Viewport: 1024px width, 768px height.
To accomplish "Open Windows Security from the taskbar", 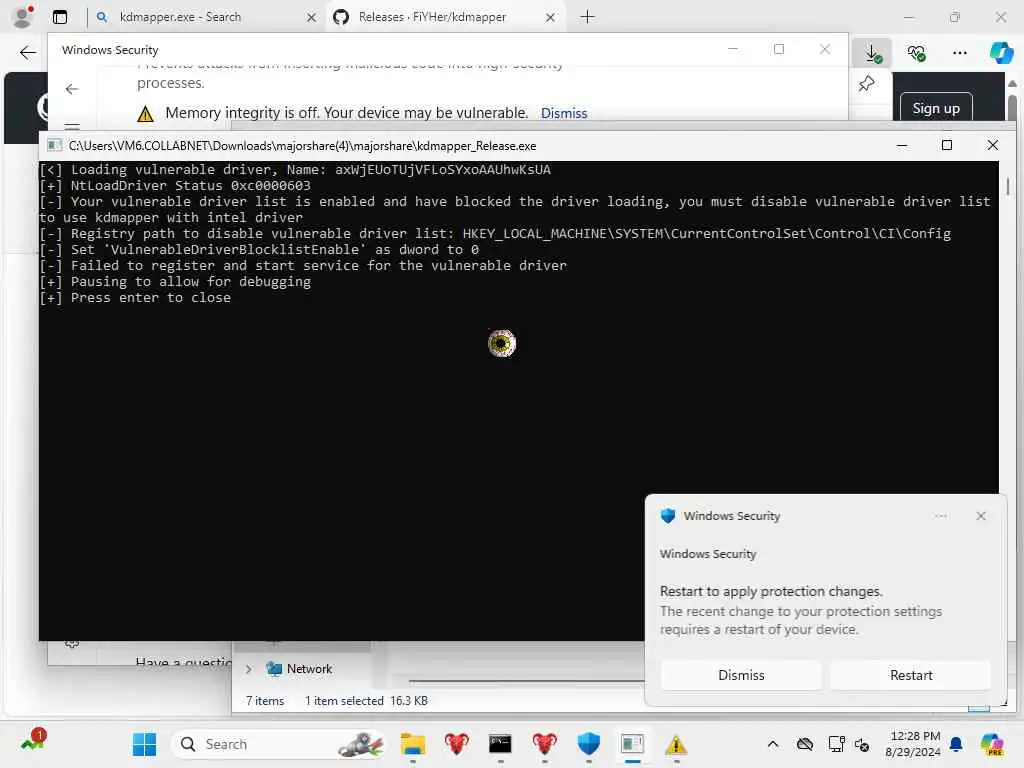I will coord(588,744).
